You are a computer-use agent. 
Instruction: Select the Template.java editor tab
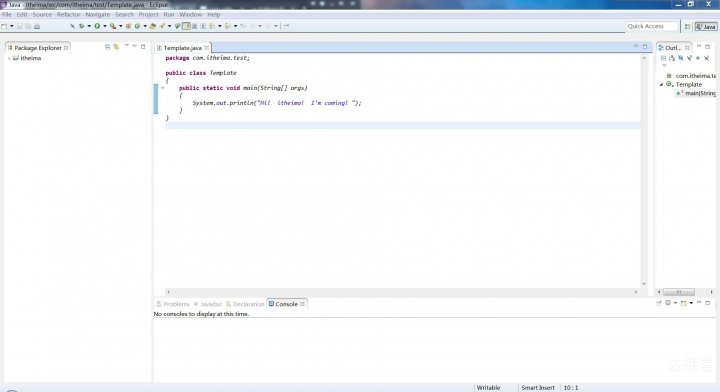[x=183, y=48]
